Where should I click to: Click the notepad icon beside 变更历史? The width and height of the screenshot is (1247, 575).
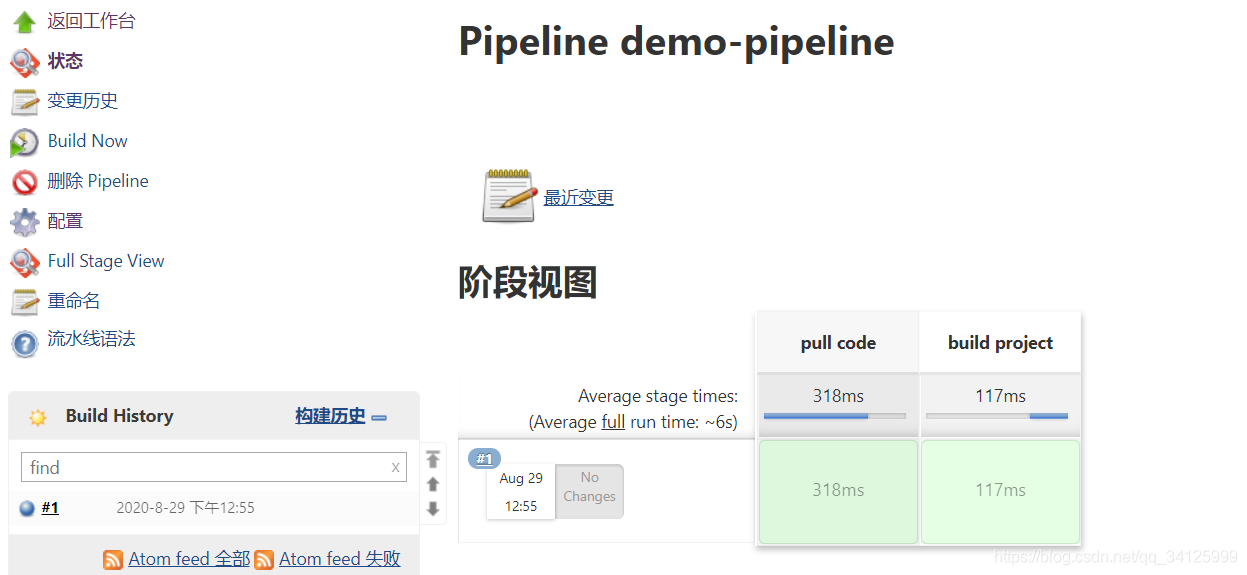pyautogui.click(x=24, y=102)
